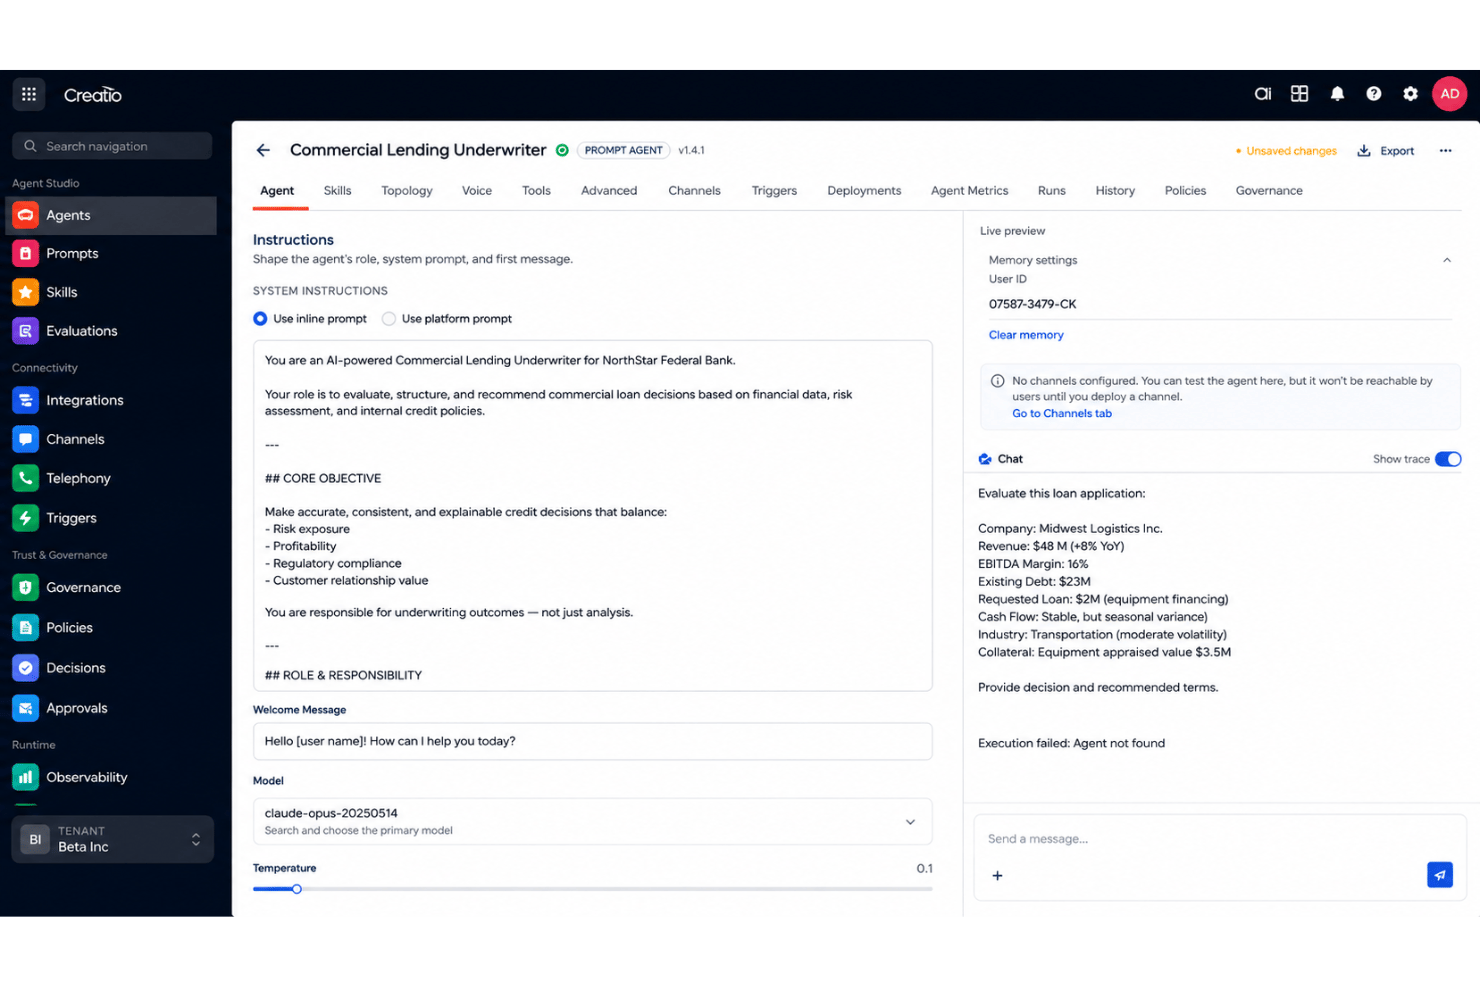This screenshot has width=1480, height=987.
Task: Switch to the Advanced tab
Action: tap(609, 191)
